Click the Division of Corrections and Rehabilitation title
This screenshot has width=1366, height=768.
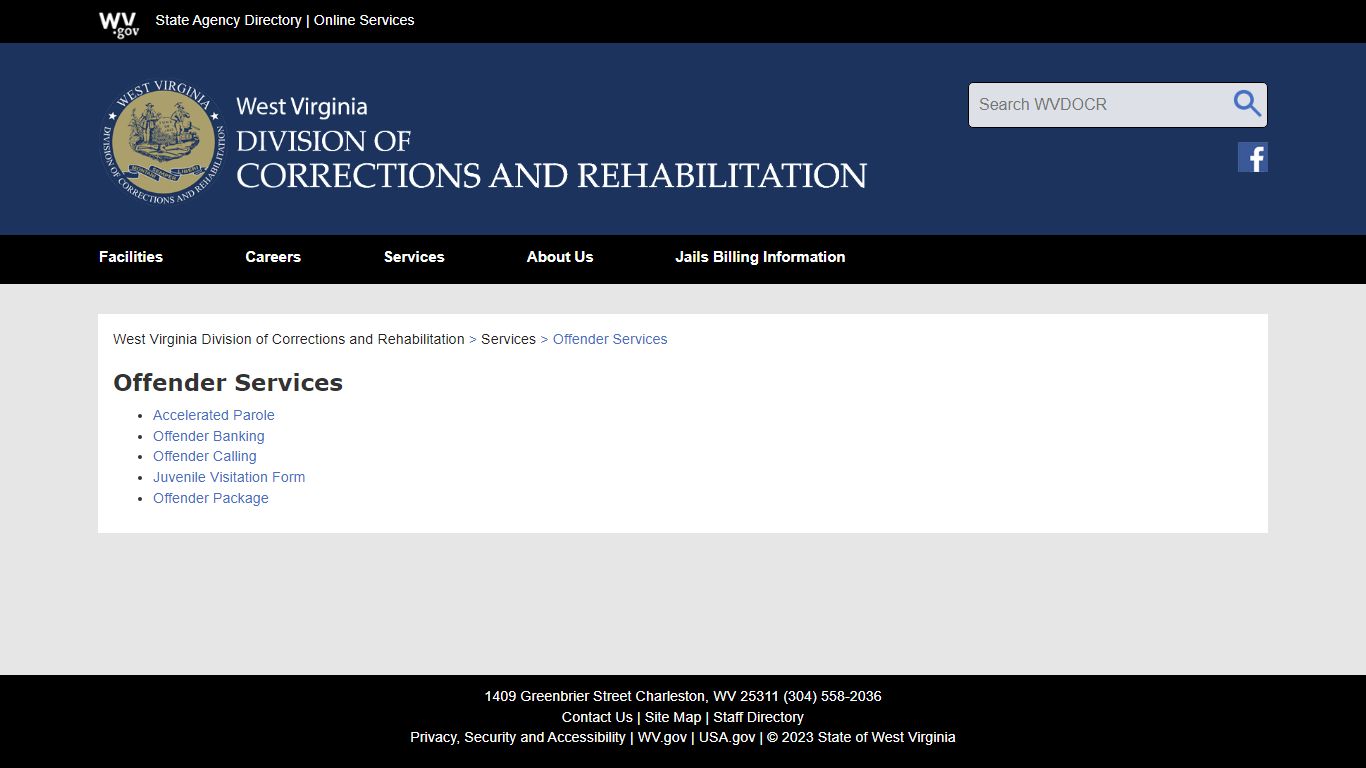[x=551, y=143]
